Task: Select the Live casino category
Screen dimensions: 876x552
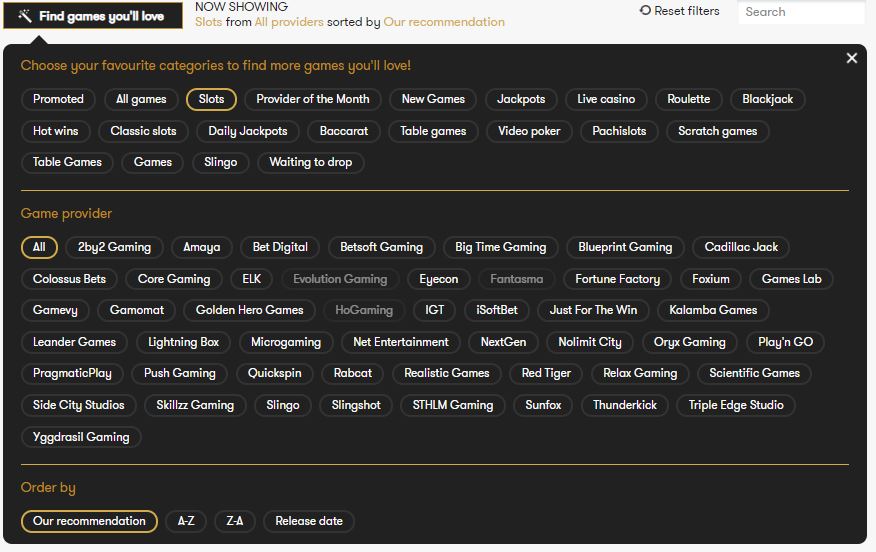Action: pyautogui.click(x=606, y=99)
